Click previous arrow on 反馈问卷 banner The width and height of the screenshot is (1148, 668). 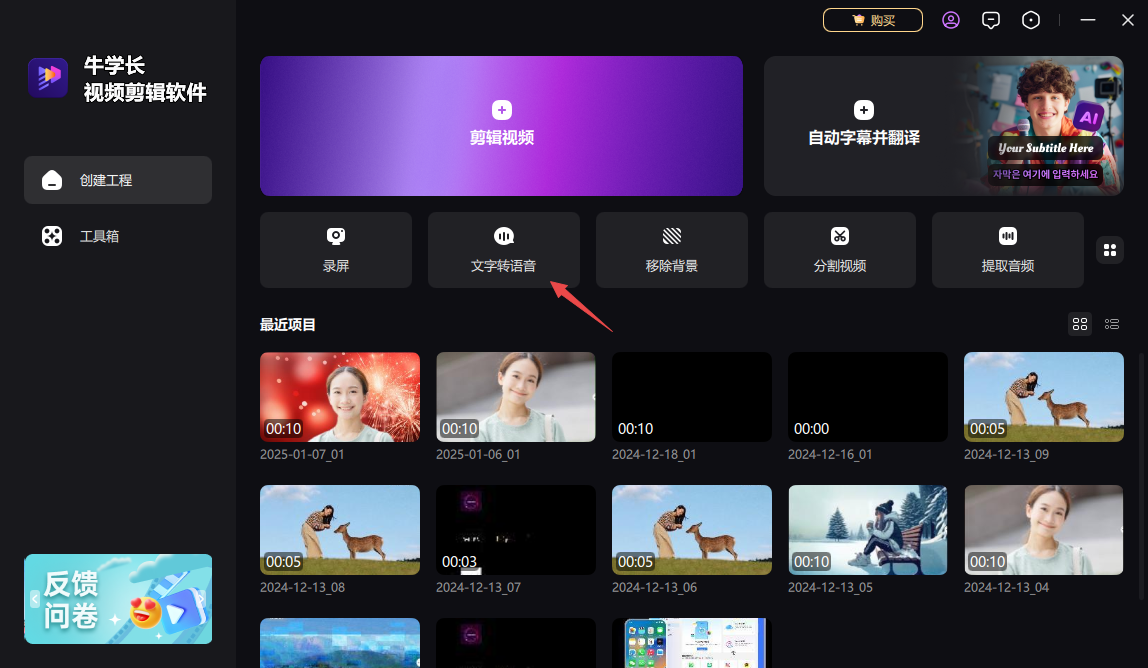(x=34, y=599)
